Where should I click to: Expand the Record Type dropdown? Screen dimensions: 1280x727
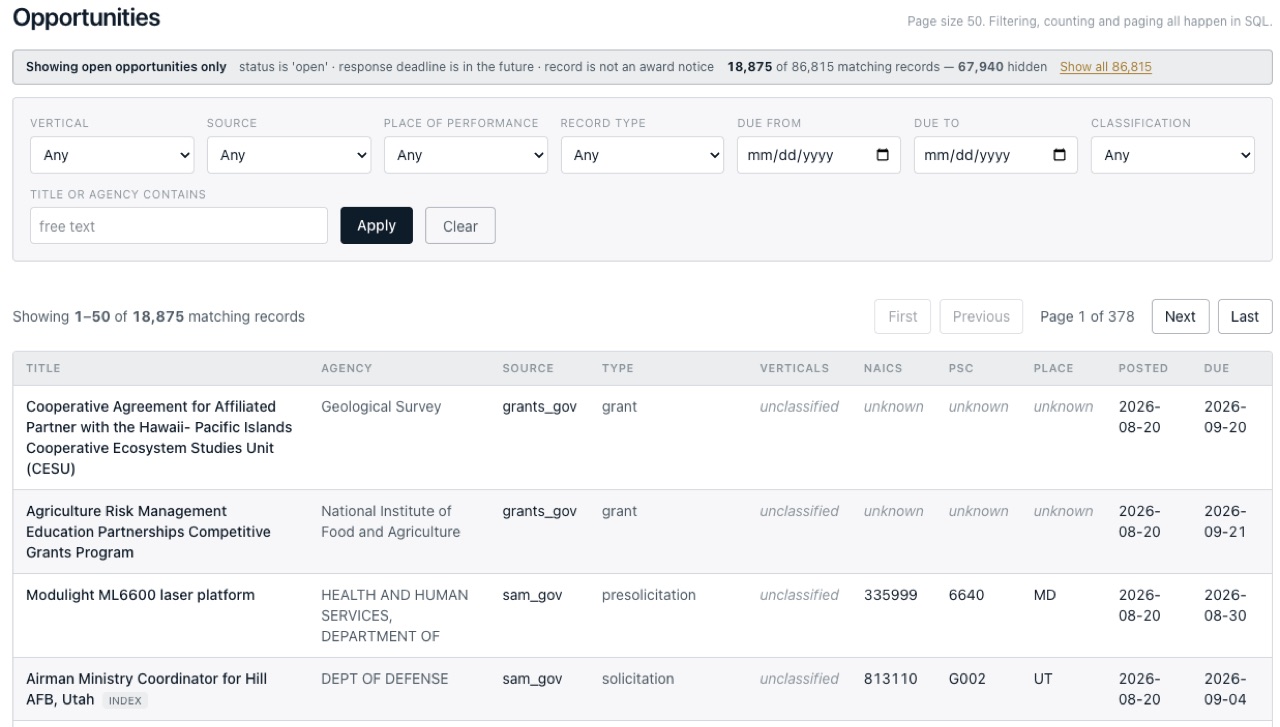[642, 155]
